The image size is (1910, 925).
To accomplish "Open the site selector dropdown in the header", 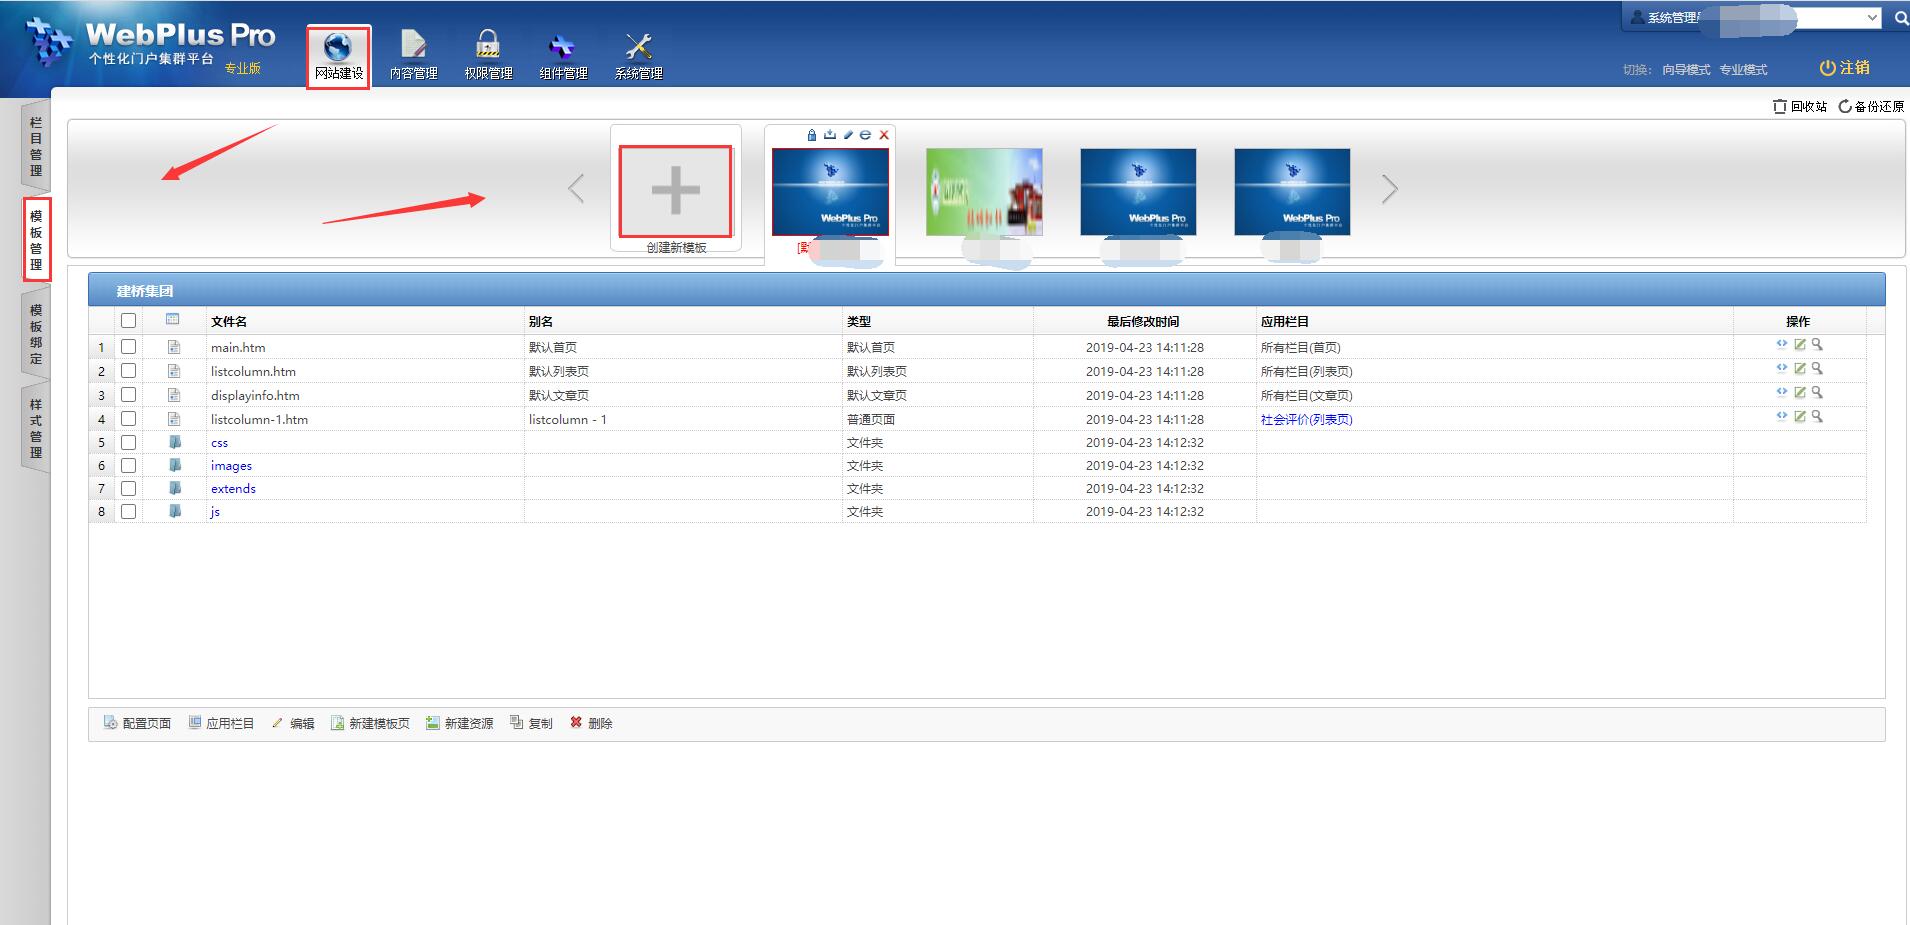I will coord(1872,18).
